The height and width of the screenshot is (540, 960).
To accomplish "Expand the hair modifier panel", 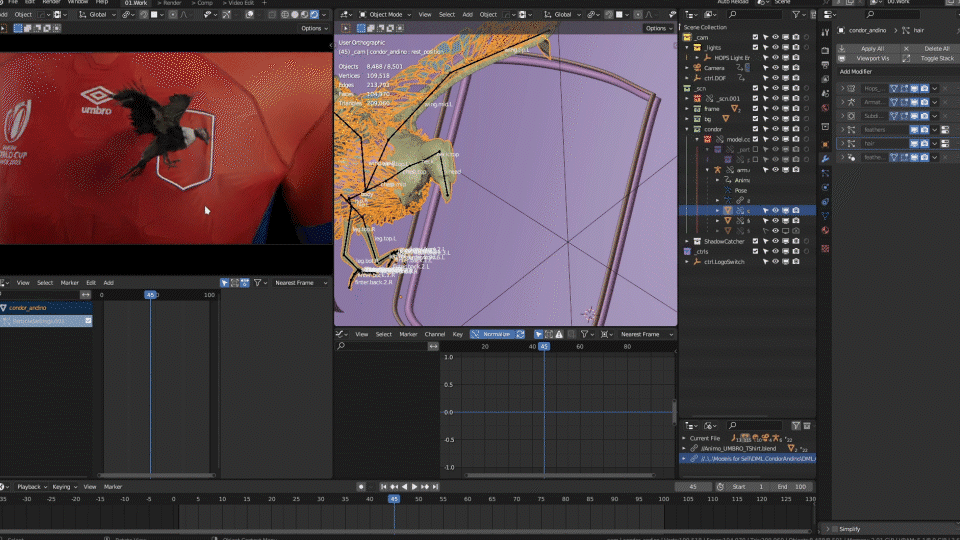I will click(842, 143).
